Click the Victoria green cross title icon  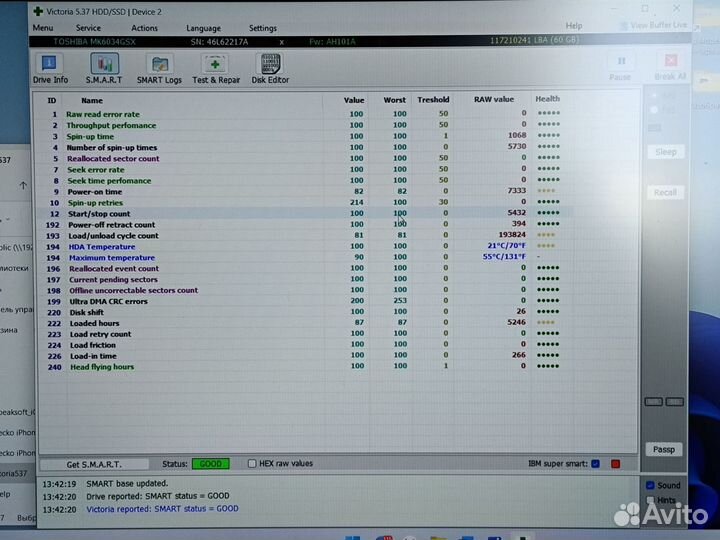(x=38, y=11)
